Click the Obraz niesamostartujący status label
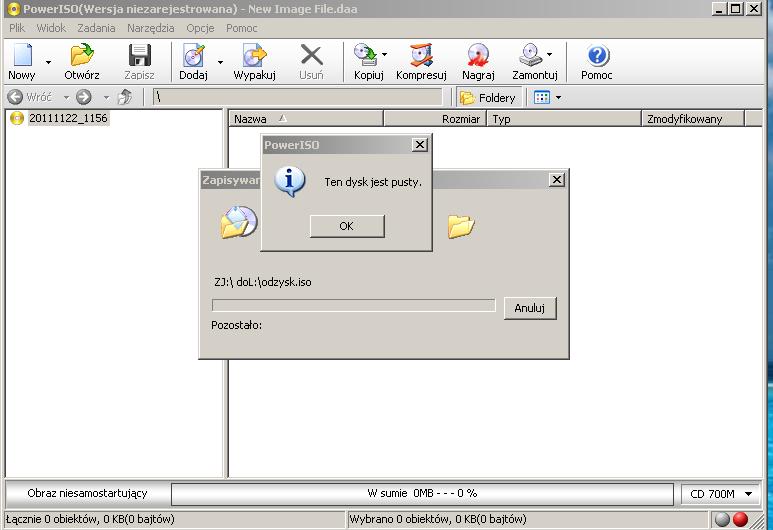The image size is (773, 530). [x=87, y=493]
